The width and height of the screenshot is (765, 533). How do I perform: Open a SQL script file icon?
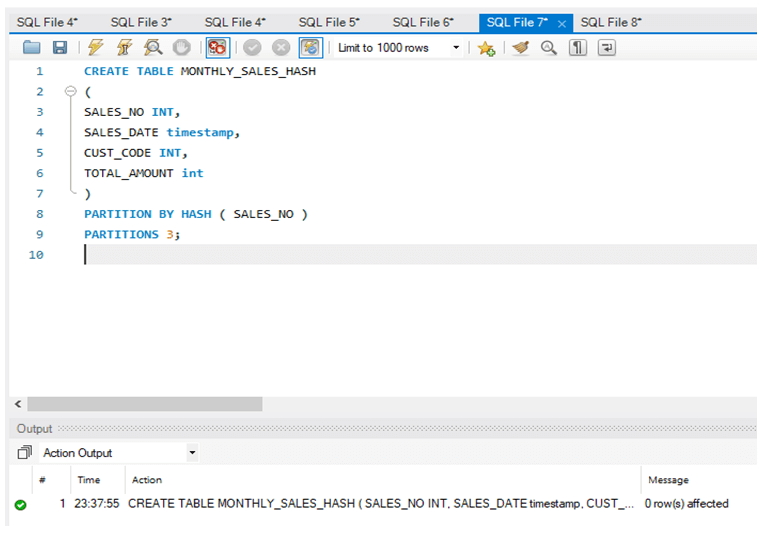(x=32, y=47)
